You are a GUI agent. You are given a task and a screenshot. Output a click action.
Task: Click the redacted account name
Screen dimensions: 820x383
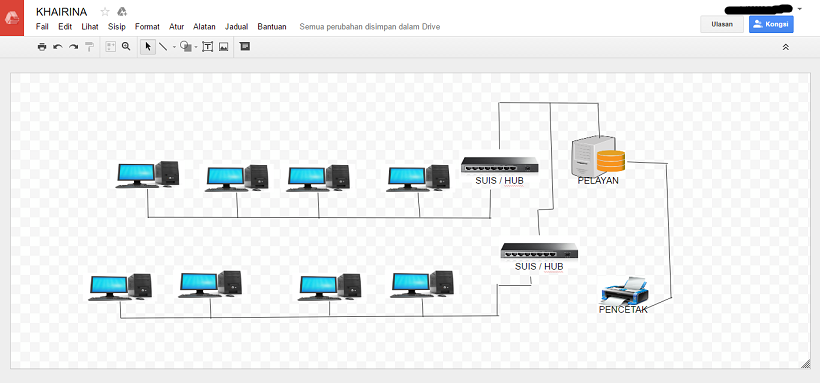click(758, 9)
